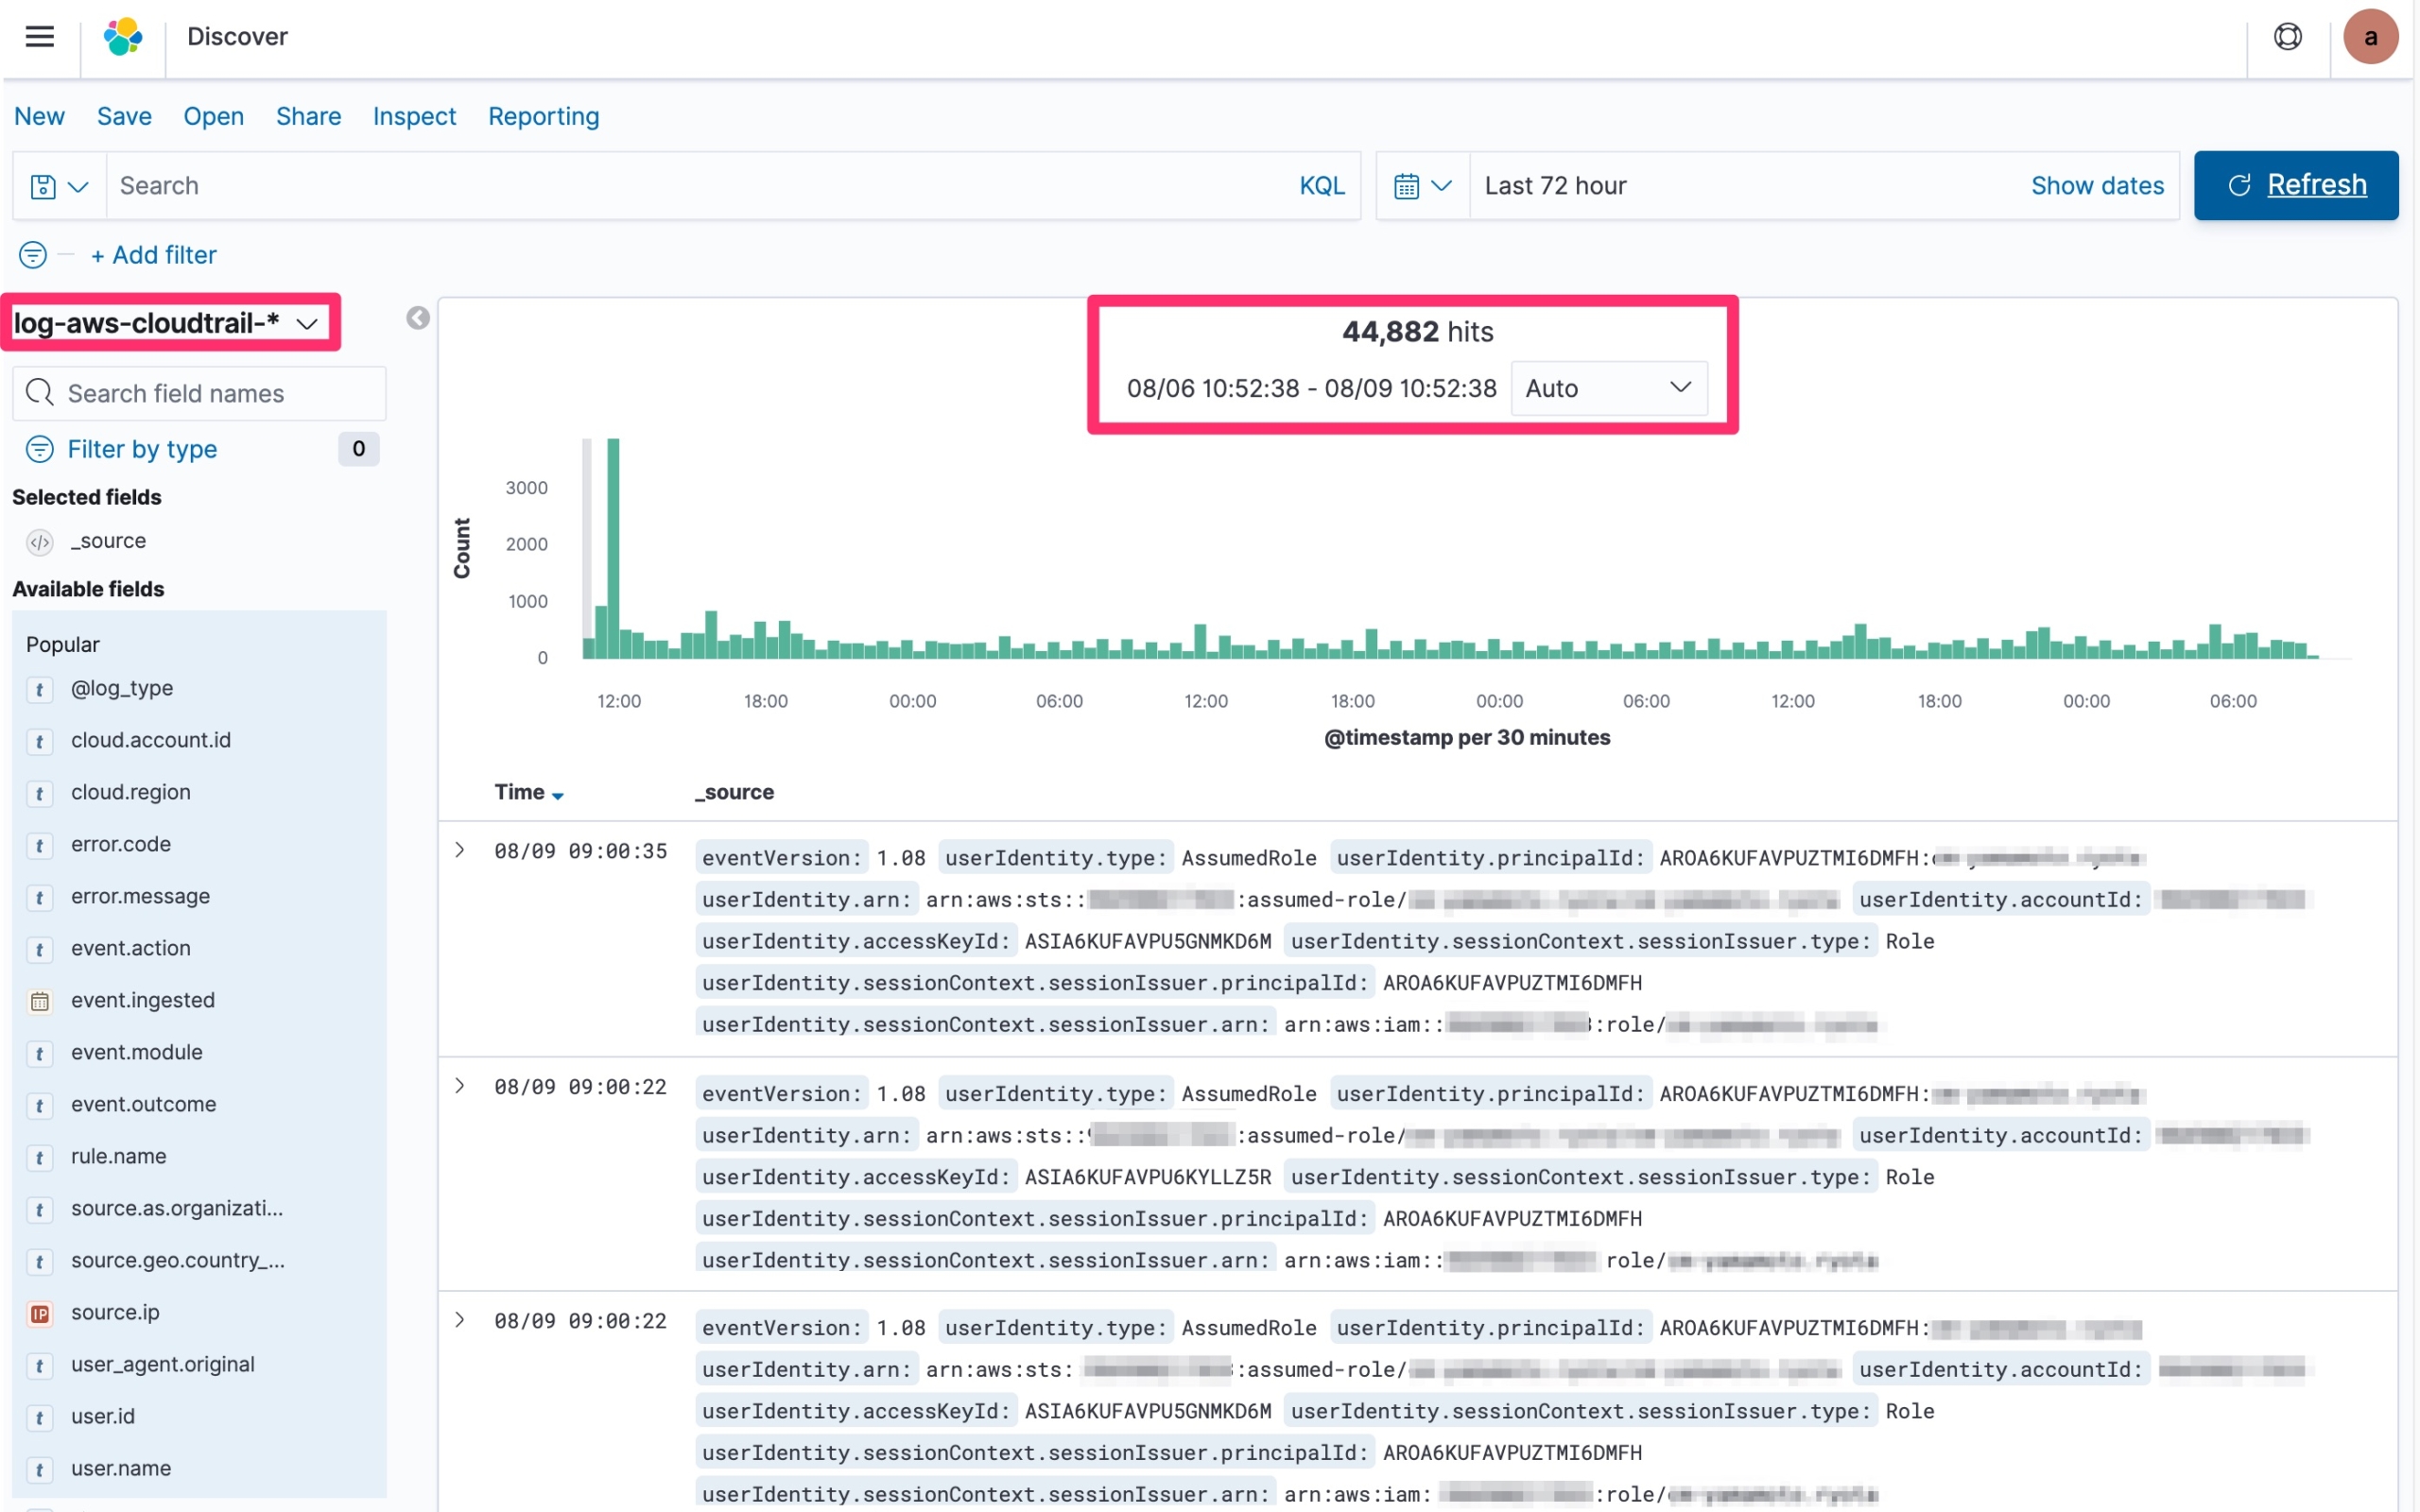Click the error.message field type icon
This screenshot has height=1512, width=2420.
point(40,897)
